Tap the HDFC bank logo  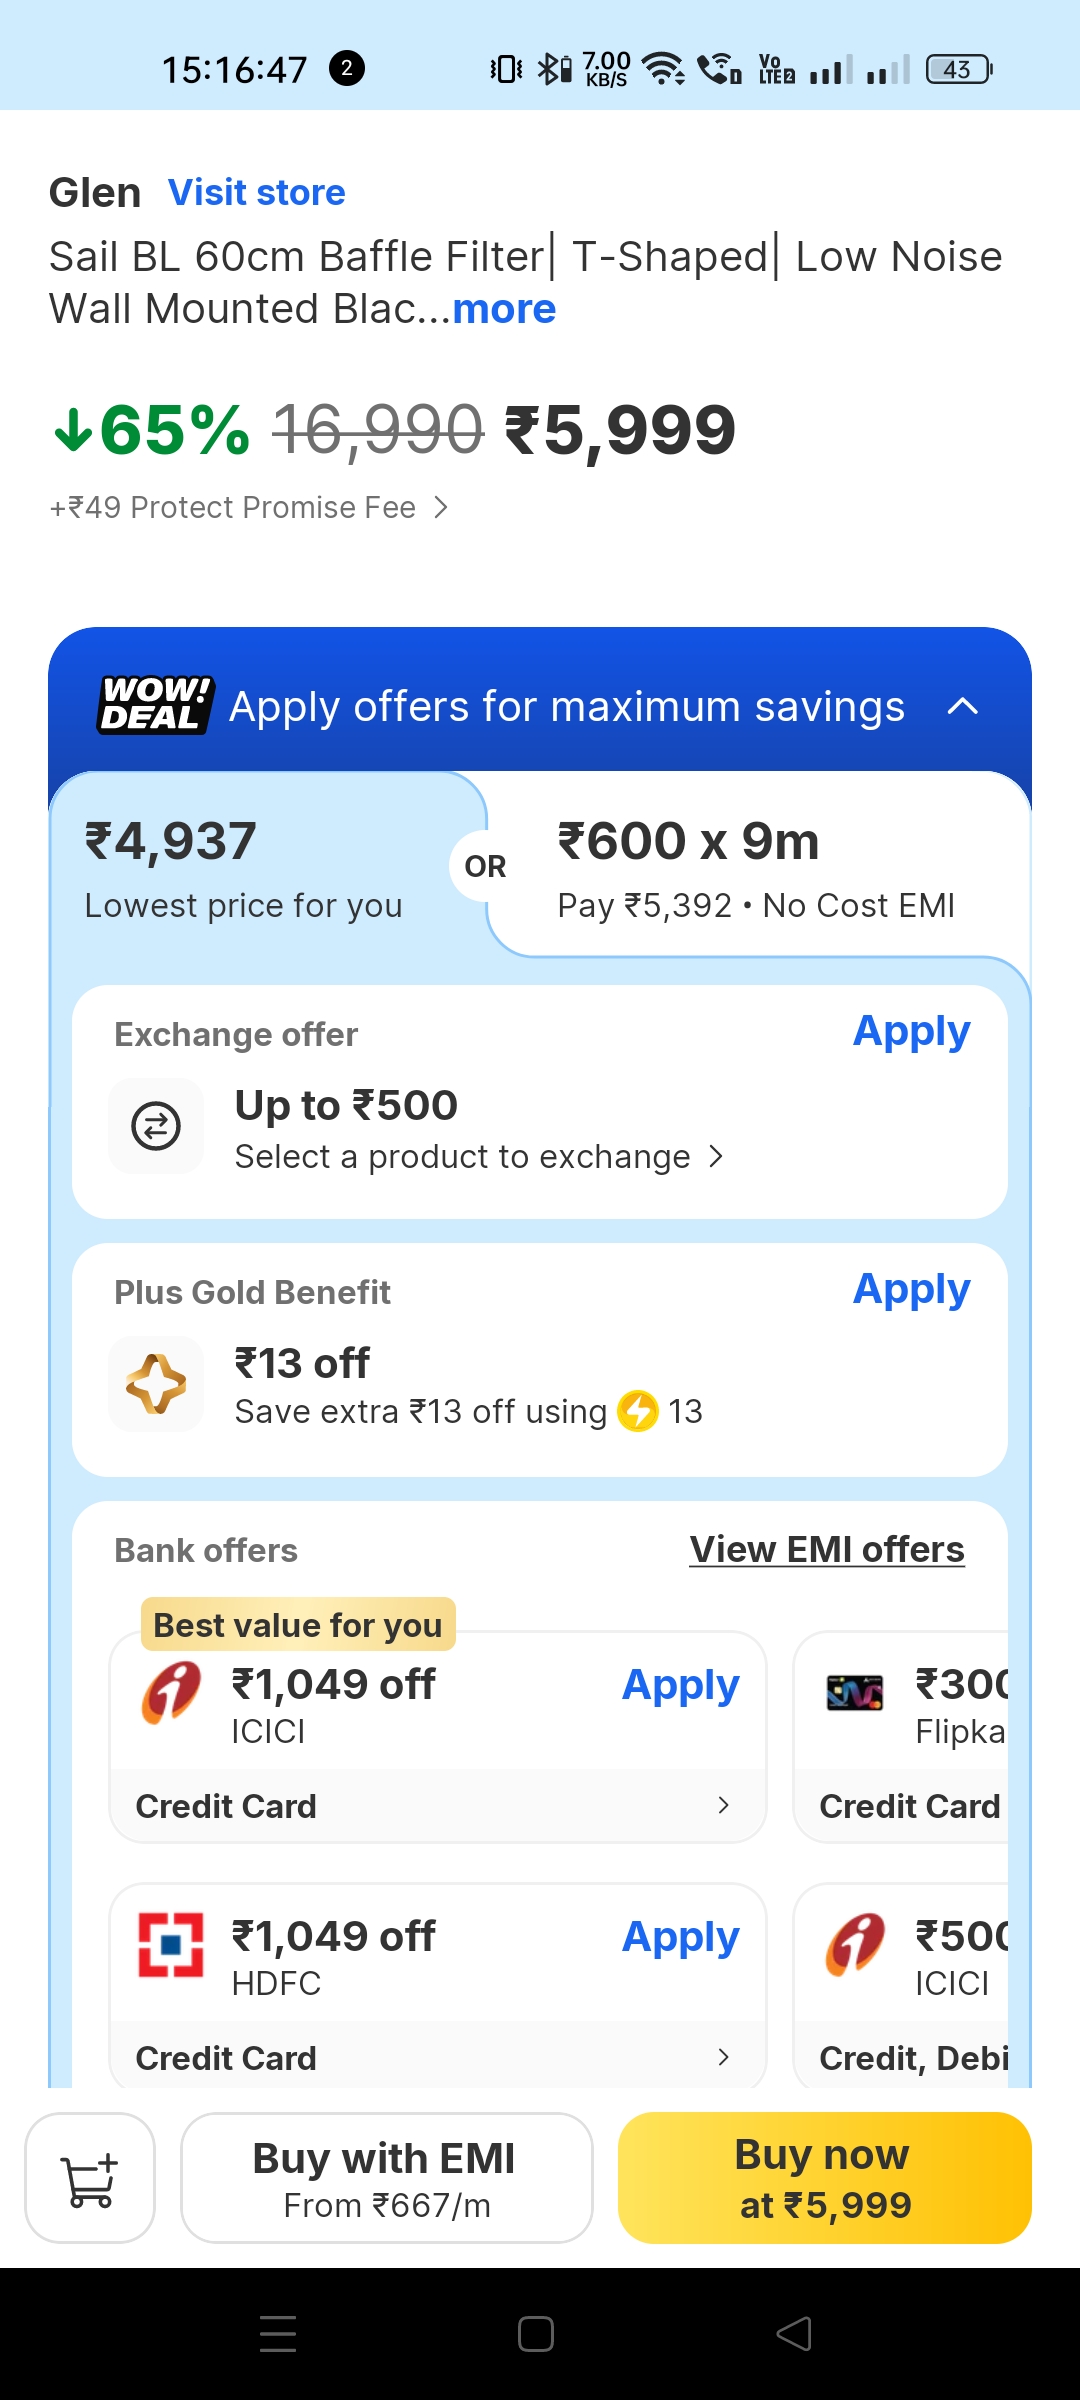coord(171,1945)
